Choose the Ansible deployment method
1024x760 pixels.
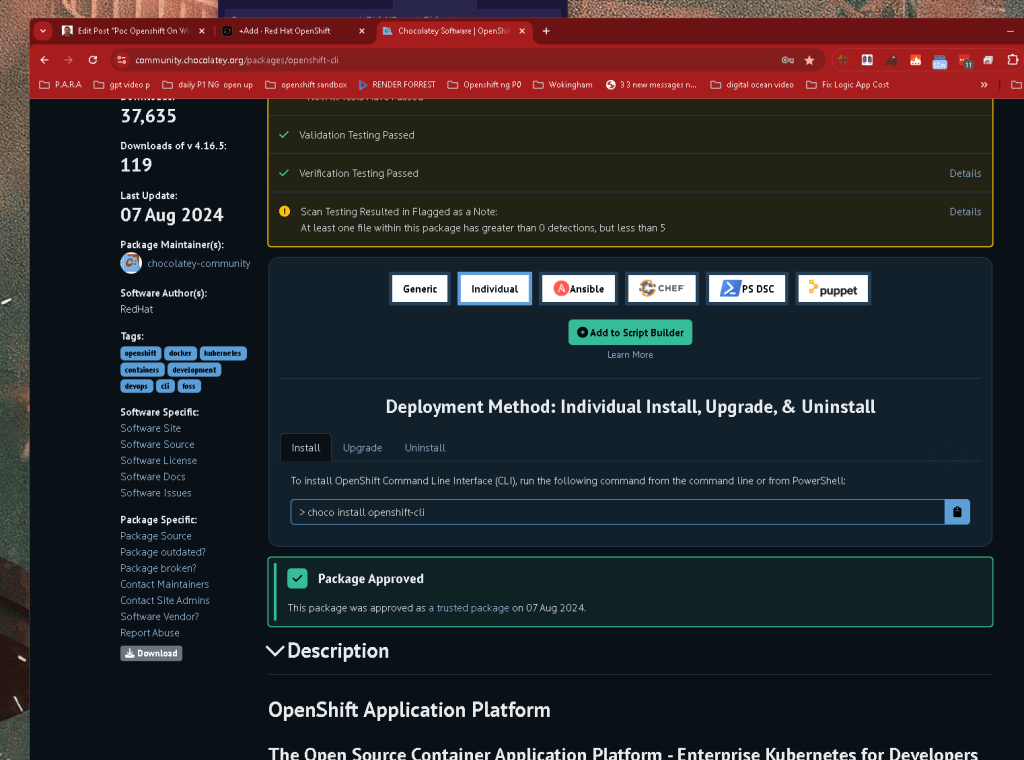579,289
